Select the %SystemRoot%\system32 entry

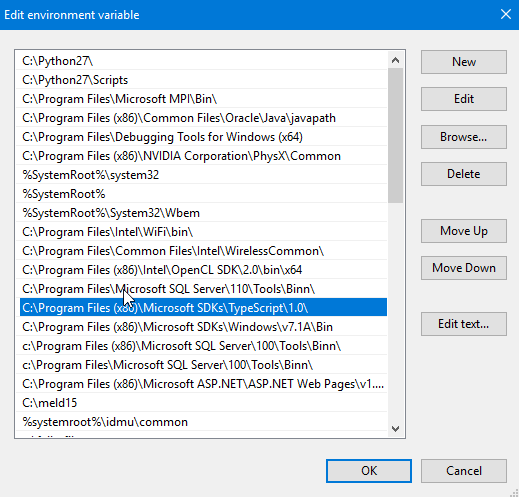tap(203, 175)
